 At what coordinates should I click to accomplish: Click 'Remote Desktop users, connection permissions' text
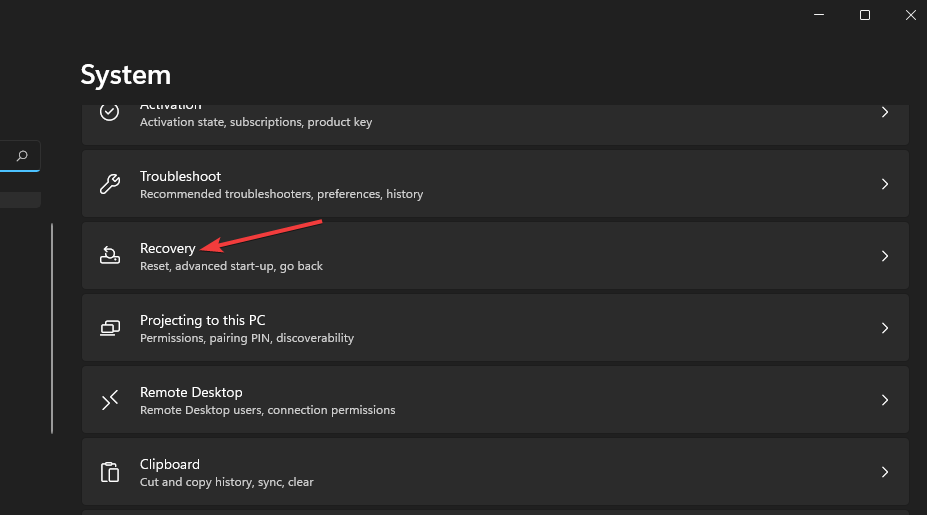click(267, 410)
